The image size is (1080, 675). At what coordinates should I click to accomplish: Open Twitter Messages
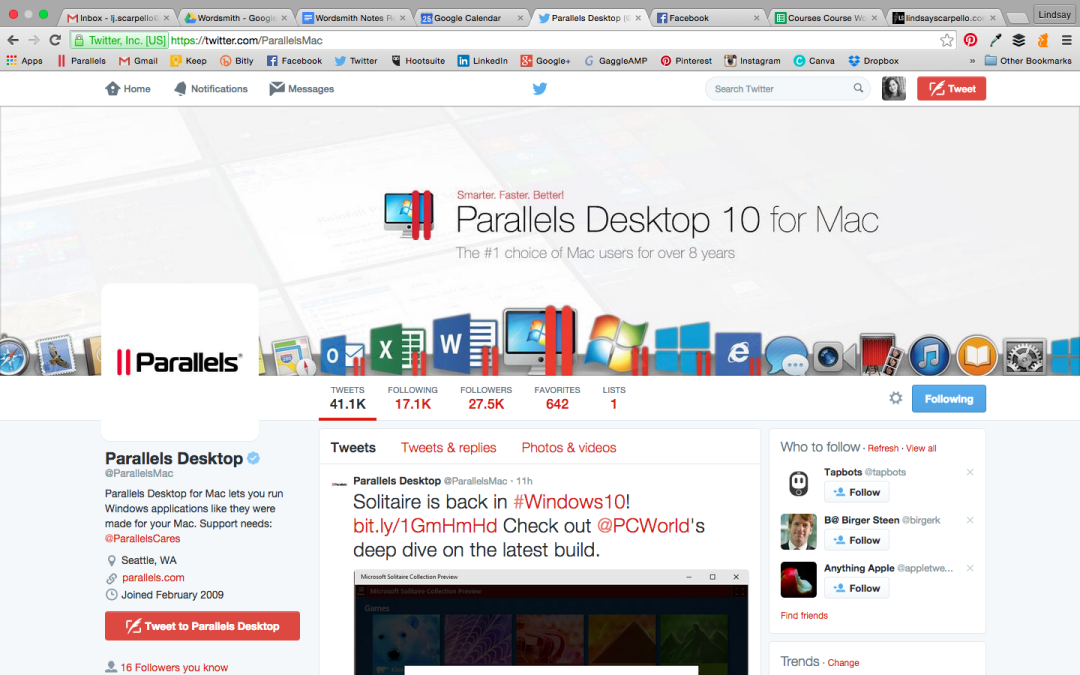pos(302,88)
